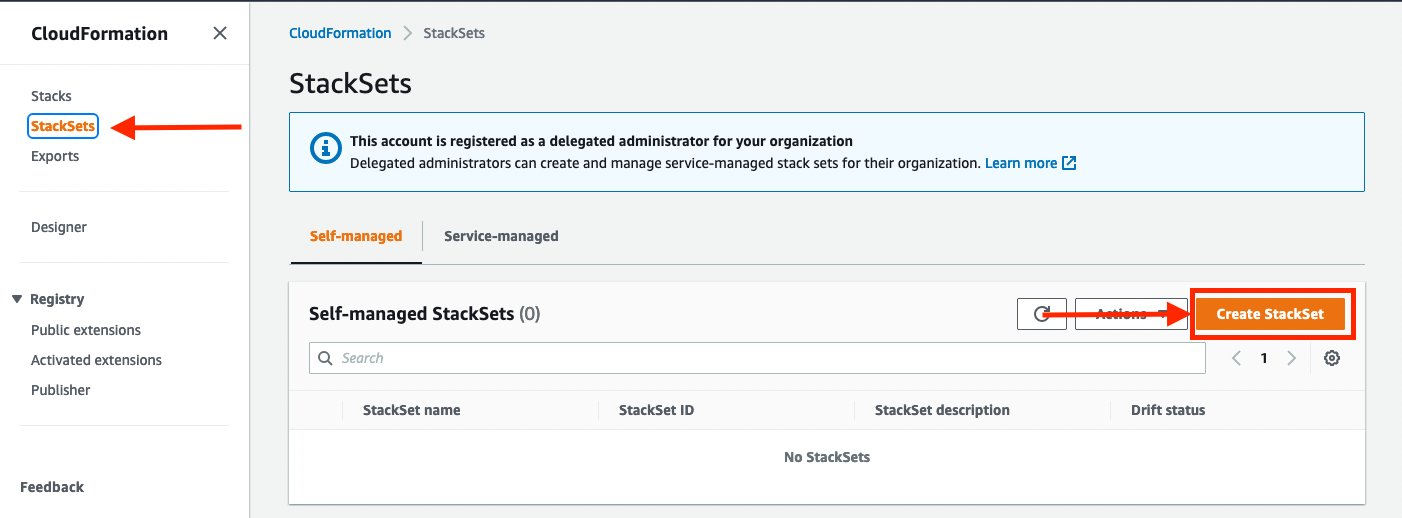Open Activated extensions
This screenshot has width=1402, height=518.
click(96, 360)
